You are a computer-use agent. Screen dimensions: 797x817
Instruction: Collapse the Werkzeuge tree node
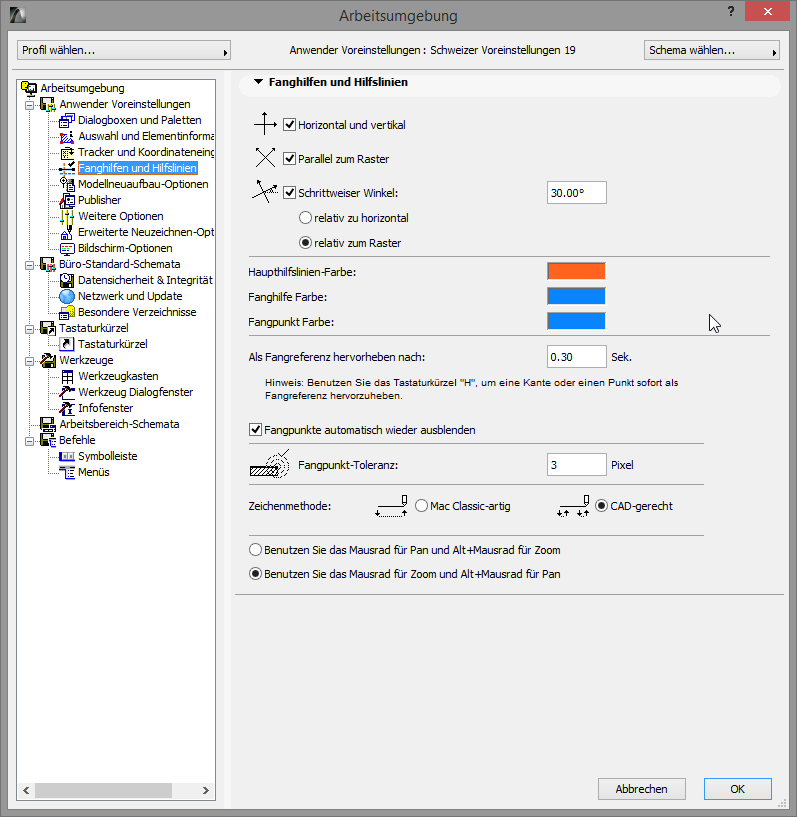point(30,361)
